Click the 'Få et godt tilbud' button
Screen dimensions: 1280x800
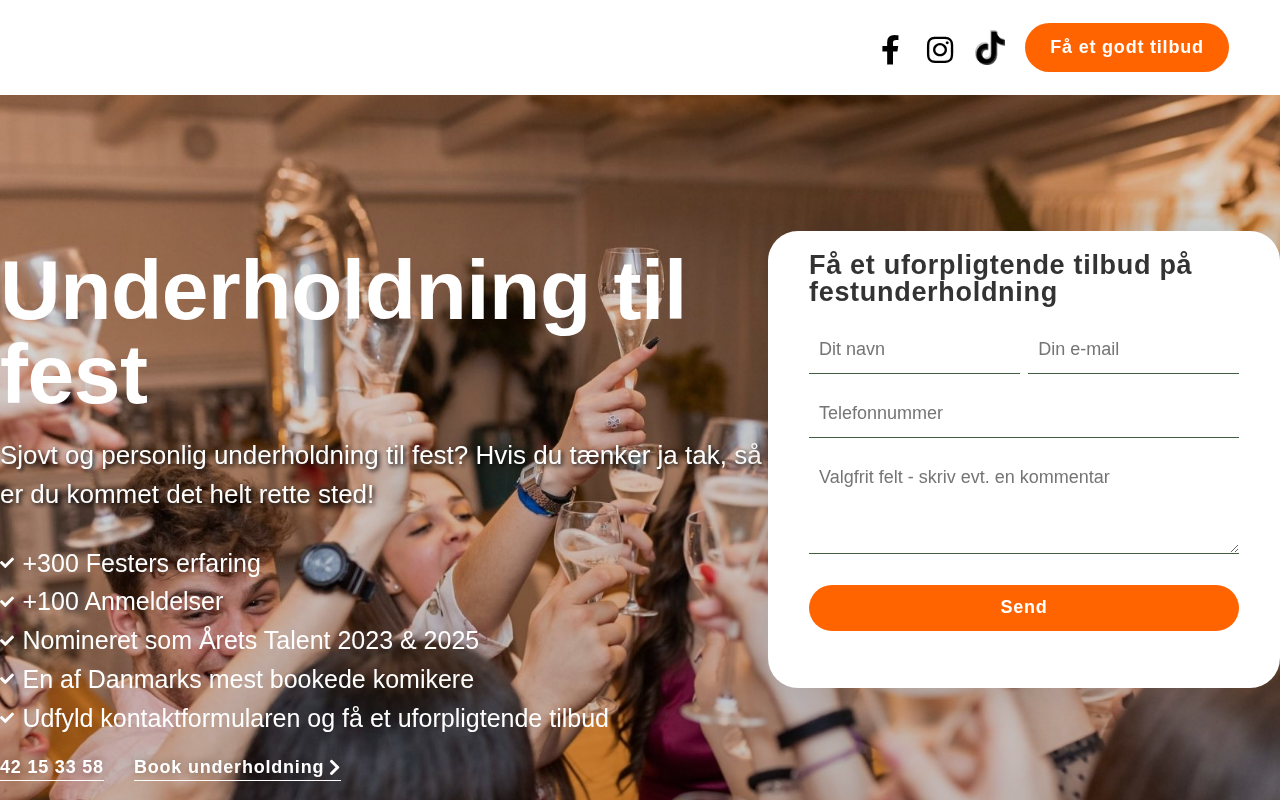click(x=1127, y=47)
